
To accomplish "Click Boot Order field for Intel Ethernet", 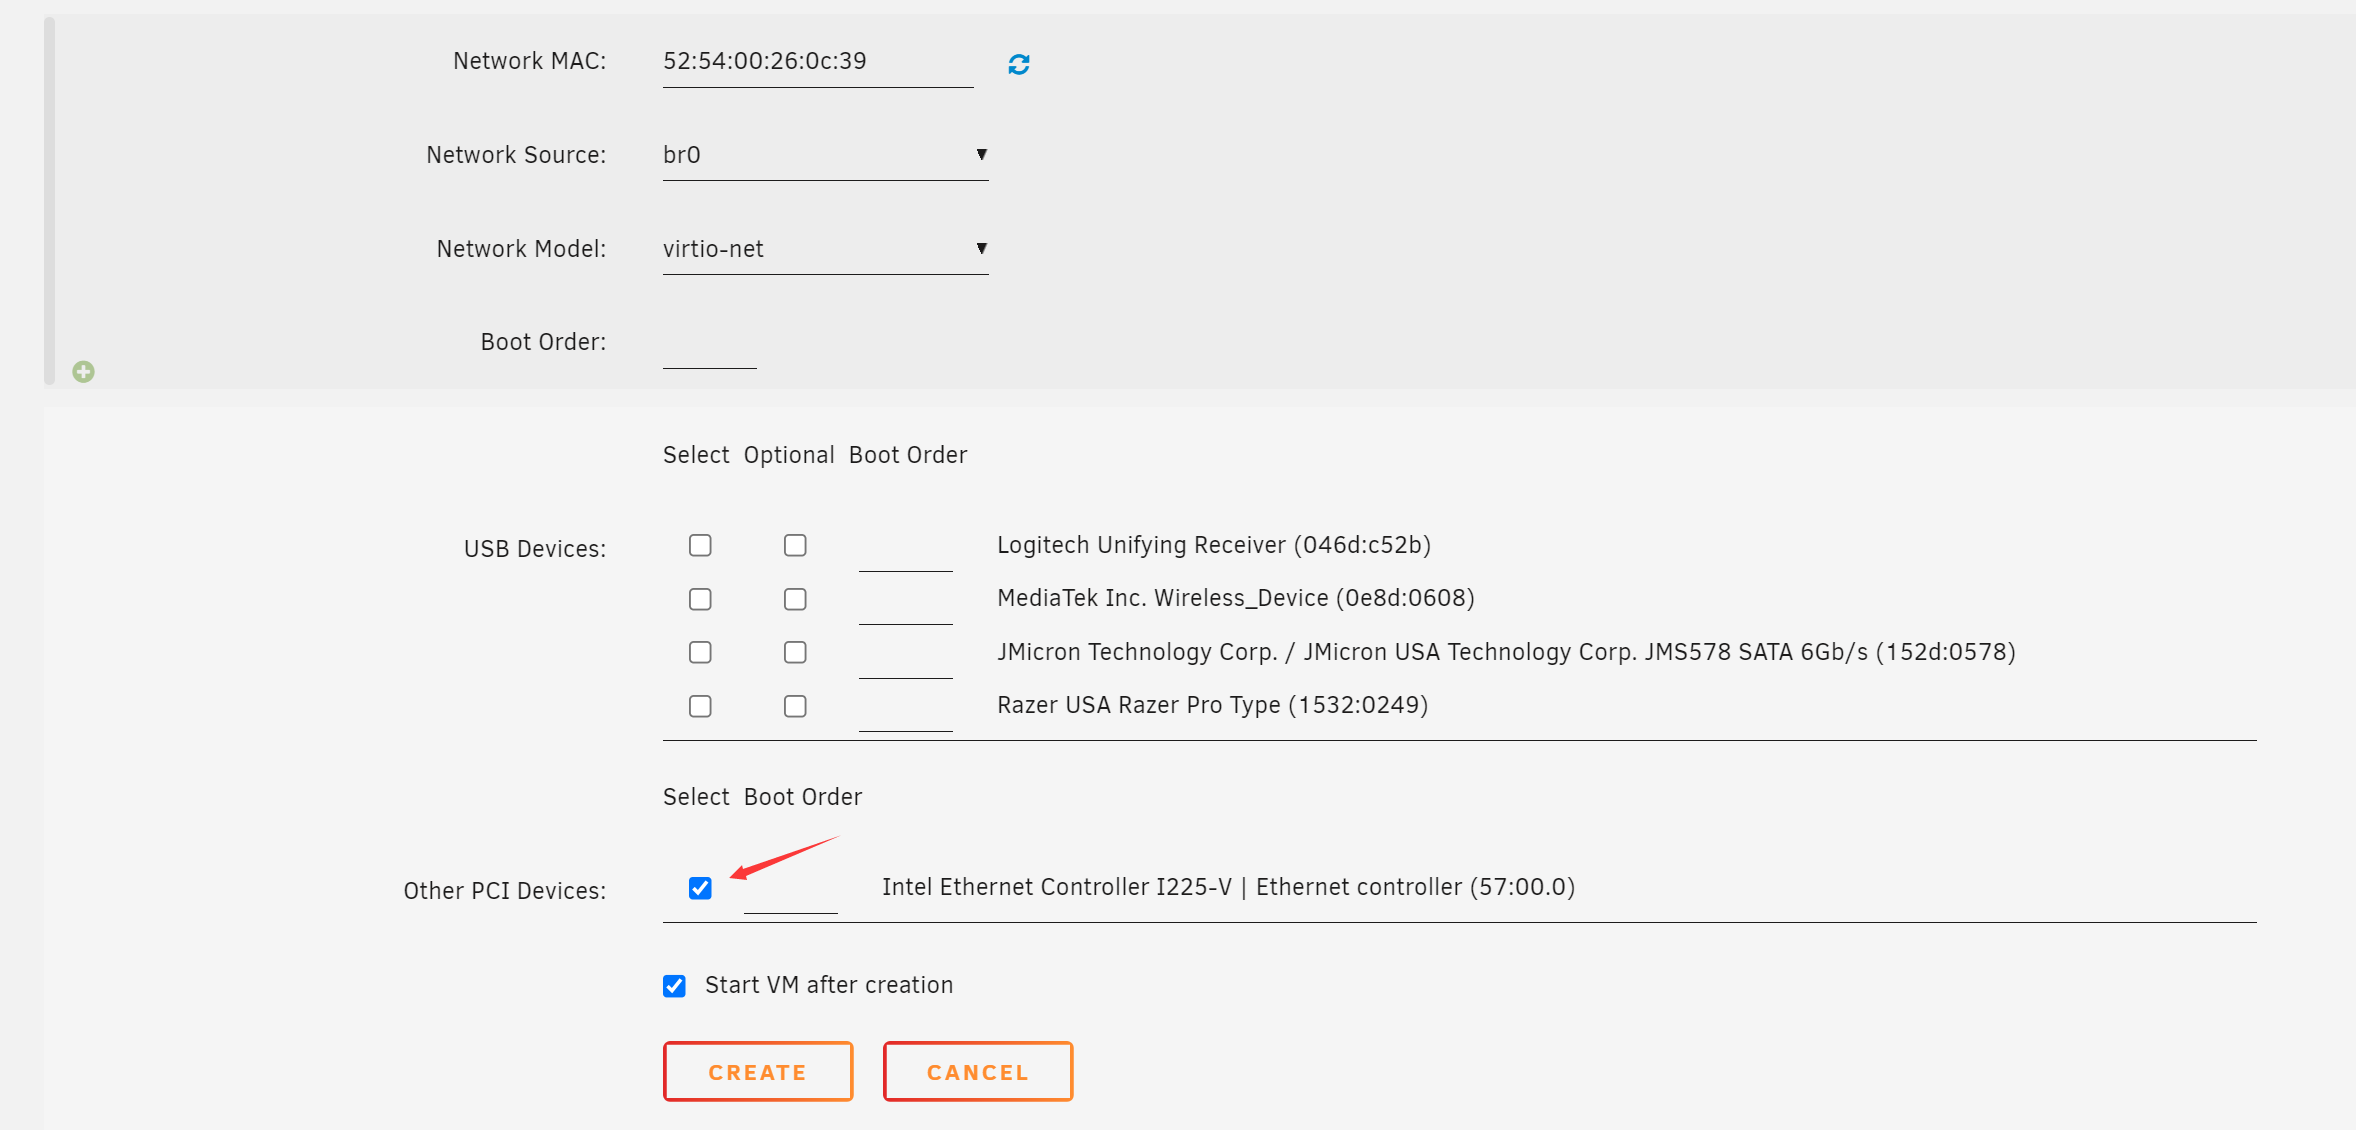I will pos(790,895).
